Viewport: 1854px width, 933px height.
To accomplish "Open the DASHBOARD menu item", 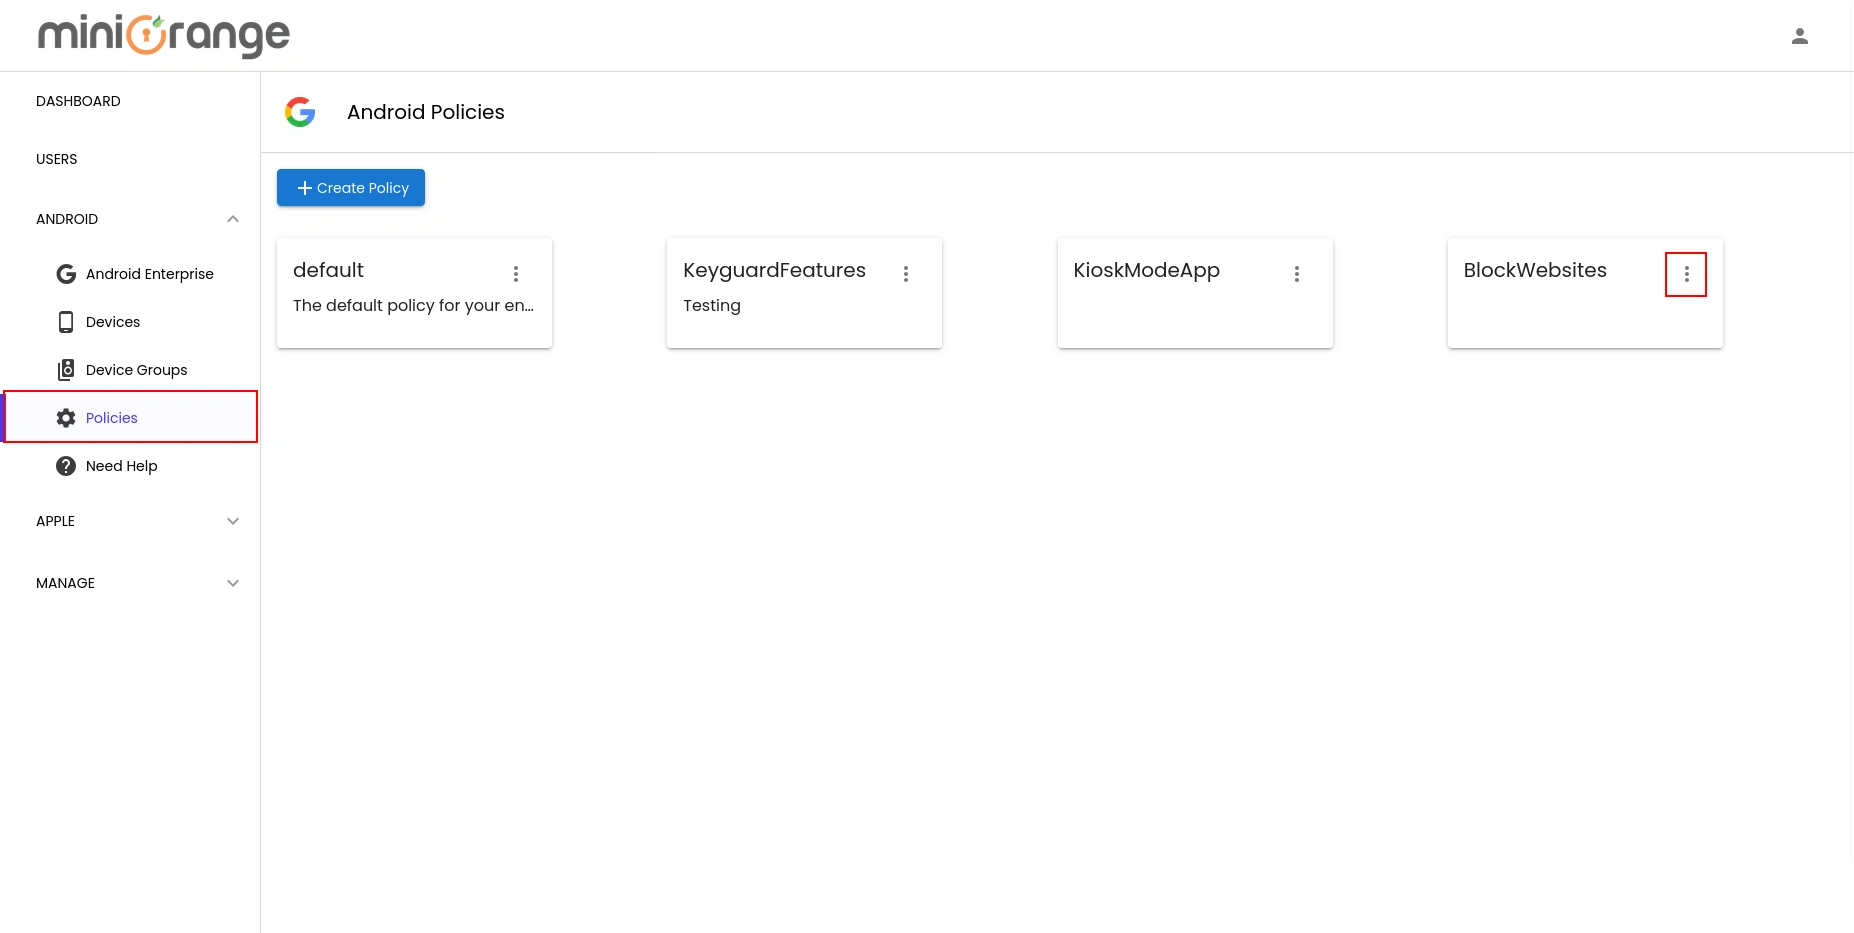I will [78, 101].
